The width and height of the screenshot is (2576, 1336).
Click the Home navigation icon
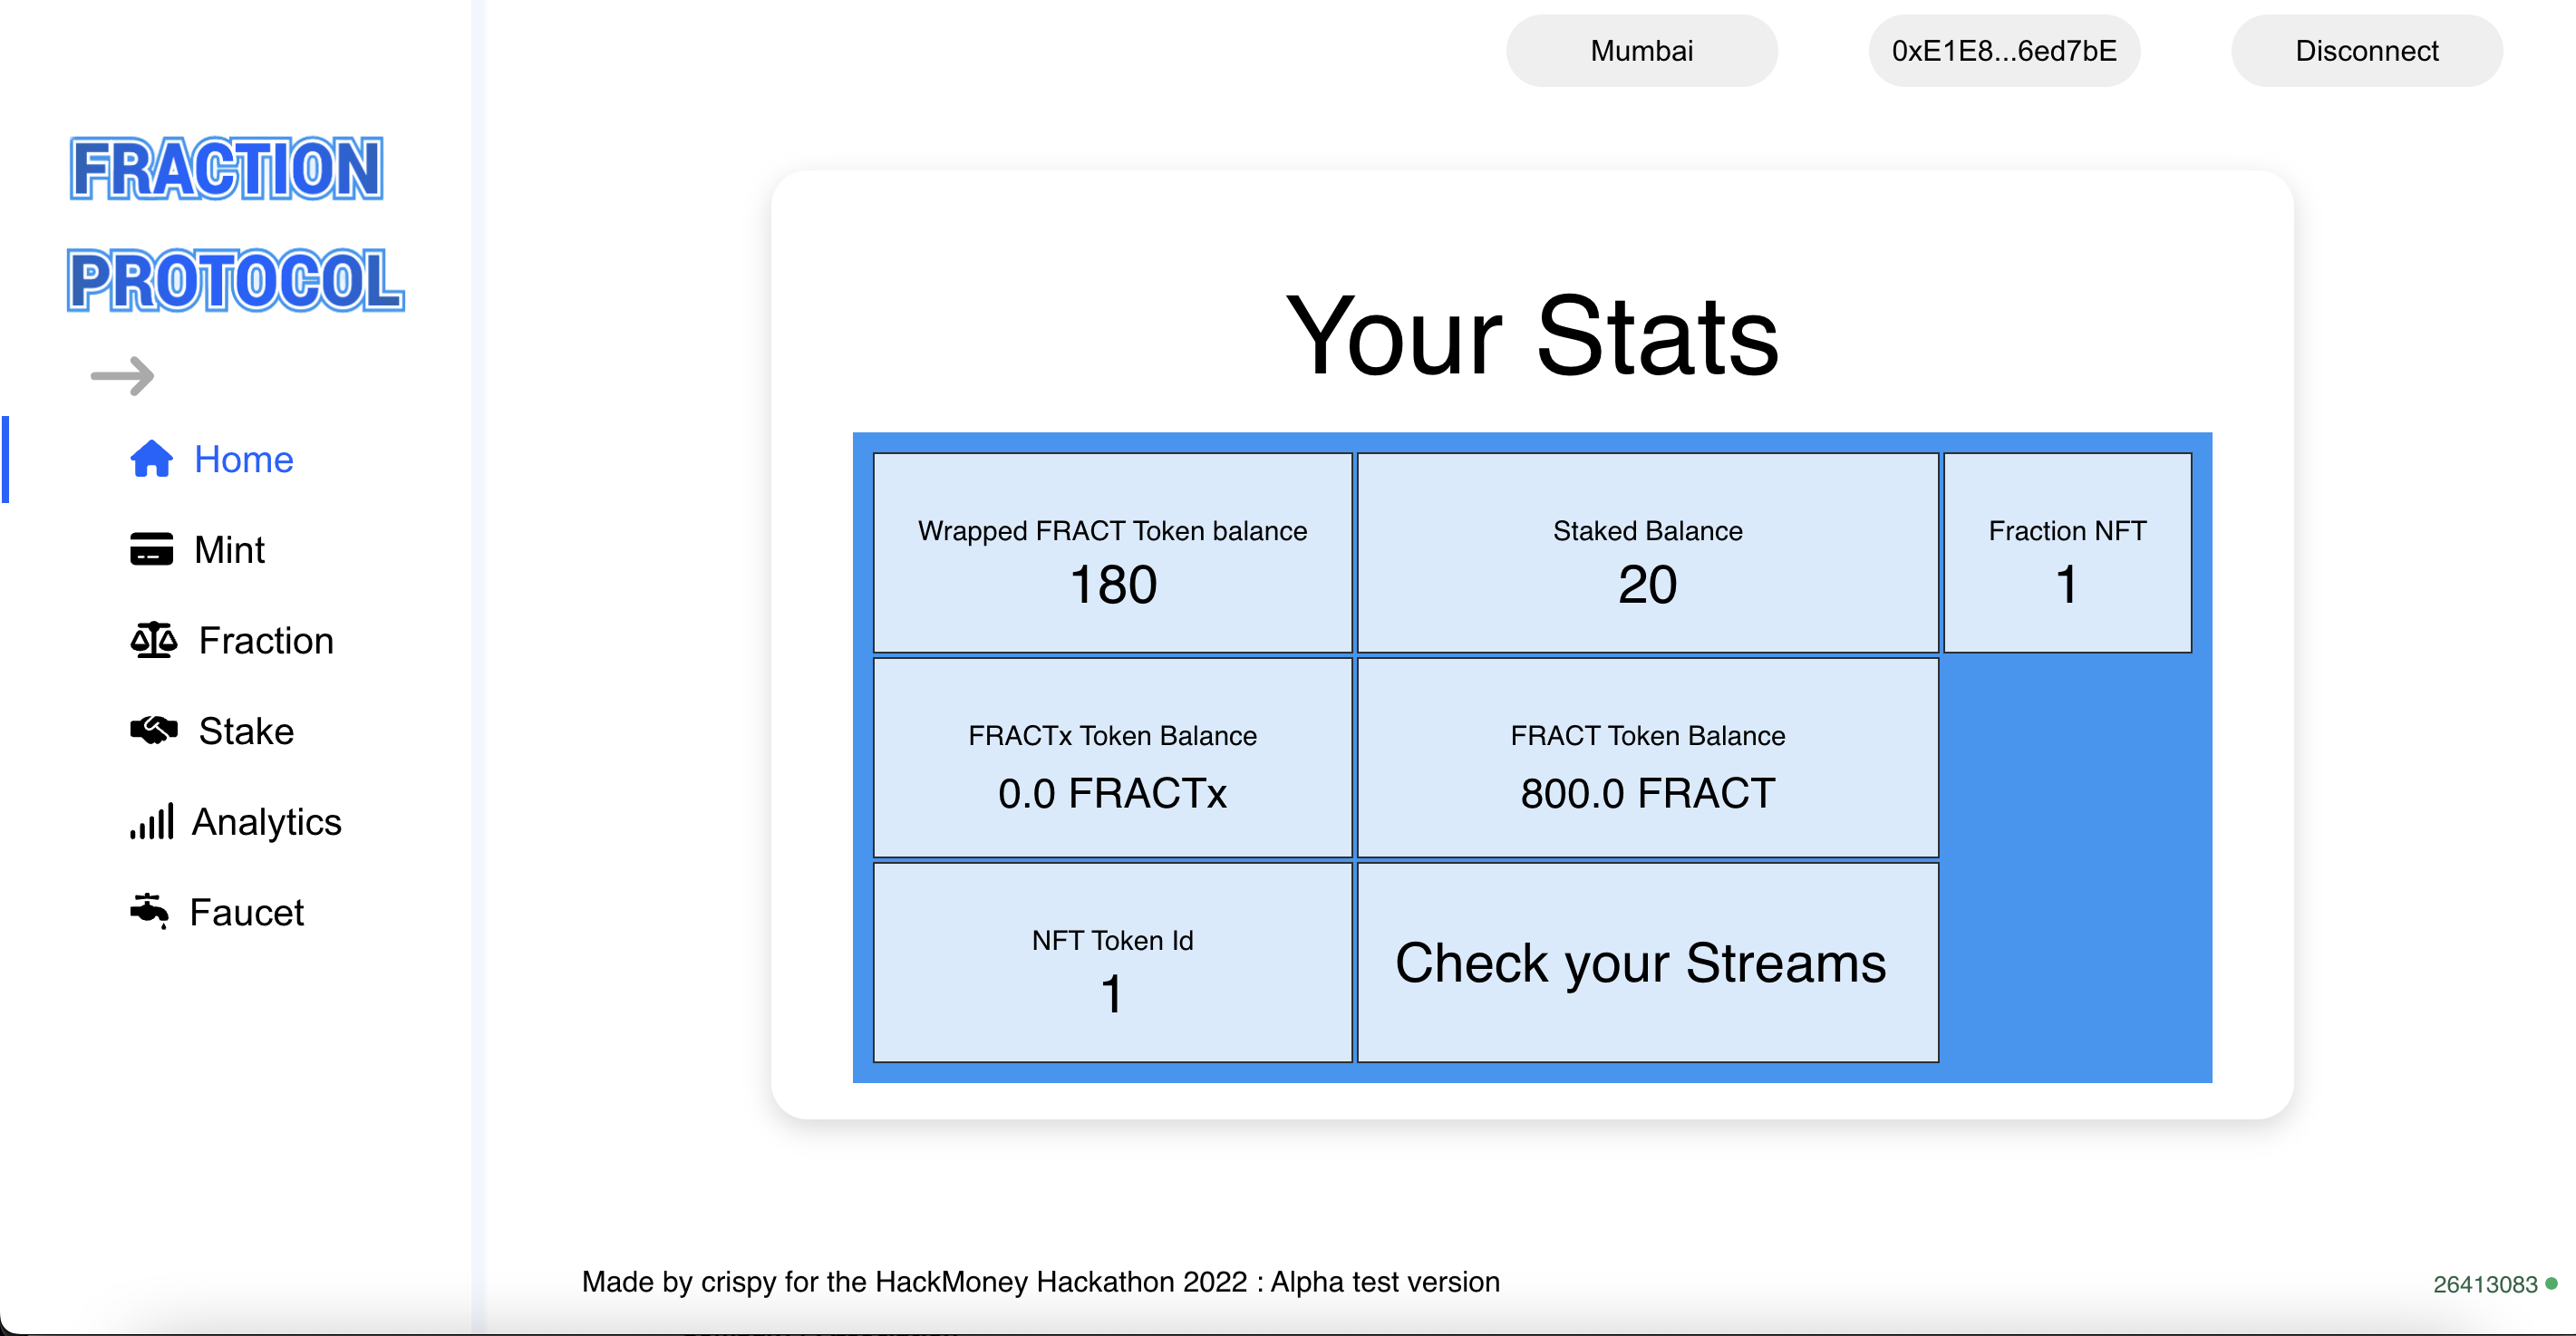pos(150,457)
